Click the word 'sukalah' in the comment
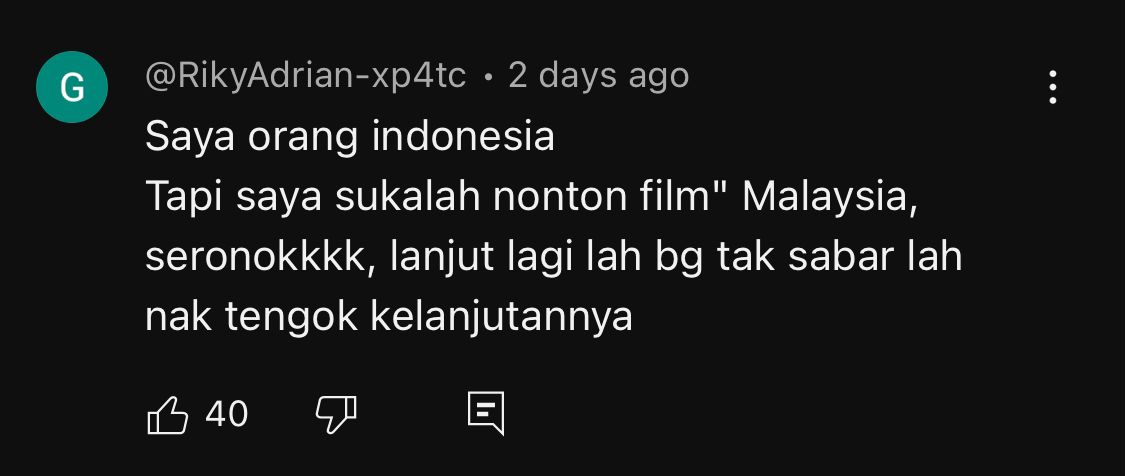 408,197
